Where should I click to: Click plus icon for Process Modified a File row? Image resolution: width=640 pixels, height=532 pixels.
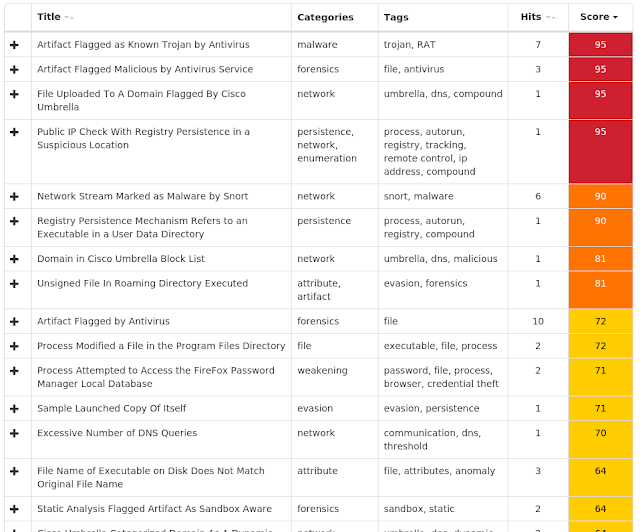click(14, 346)
